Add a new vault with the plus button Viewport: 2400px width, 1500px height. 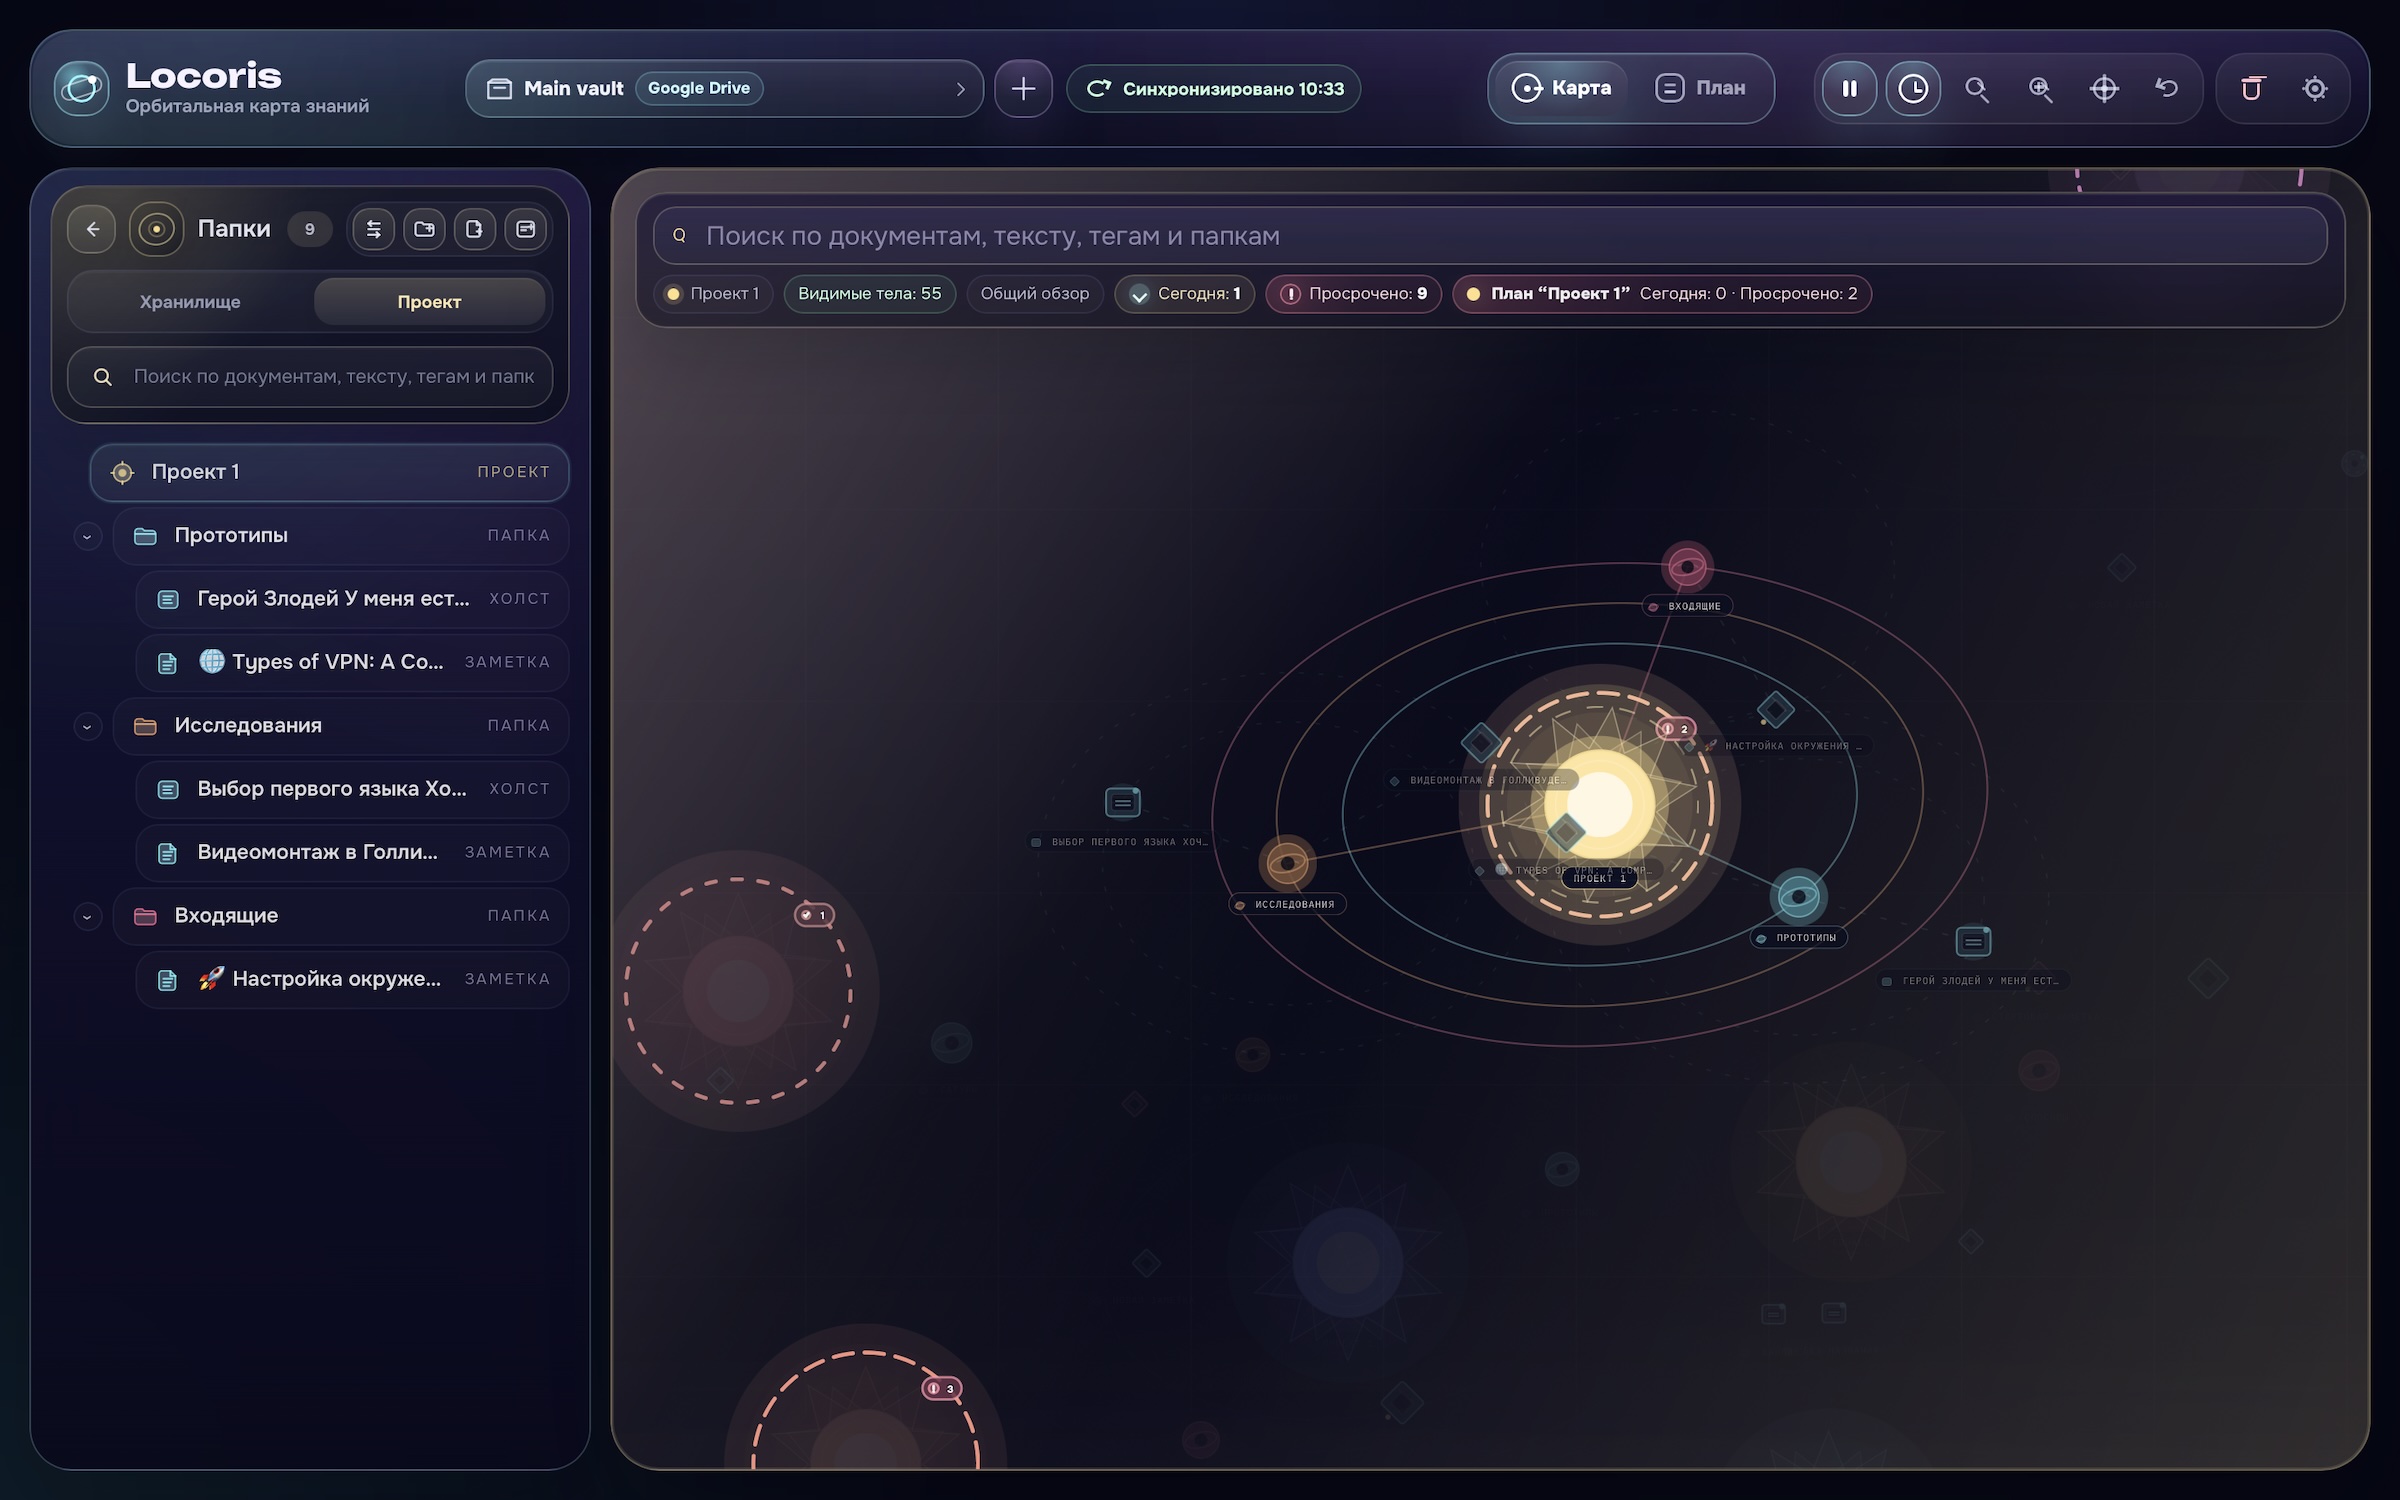(x=1023, y=89)
